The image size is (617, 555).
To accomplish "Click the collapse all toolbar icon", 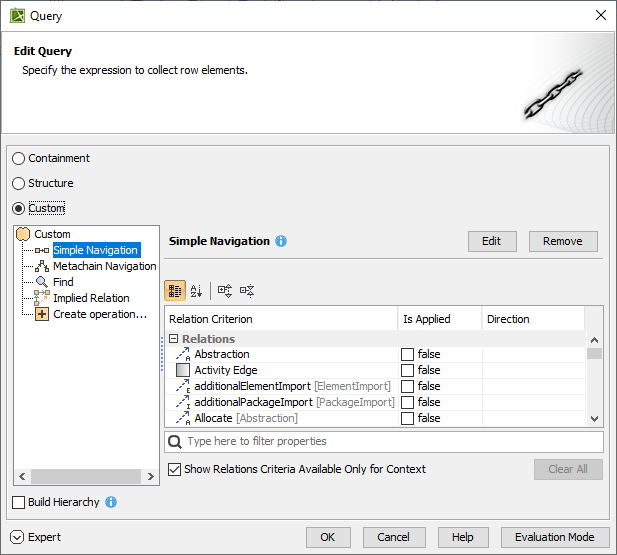I will click(x=247, y=290).
